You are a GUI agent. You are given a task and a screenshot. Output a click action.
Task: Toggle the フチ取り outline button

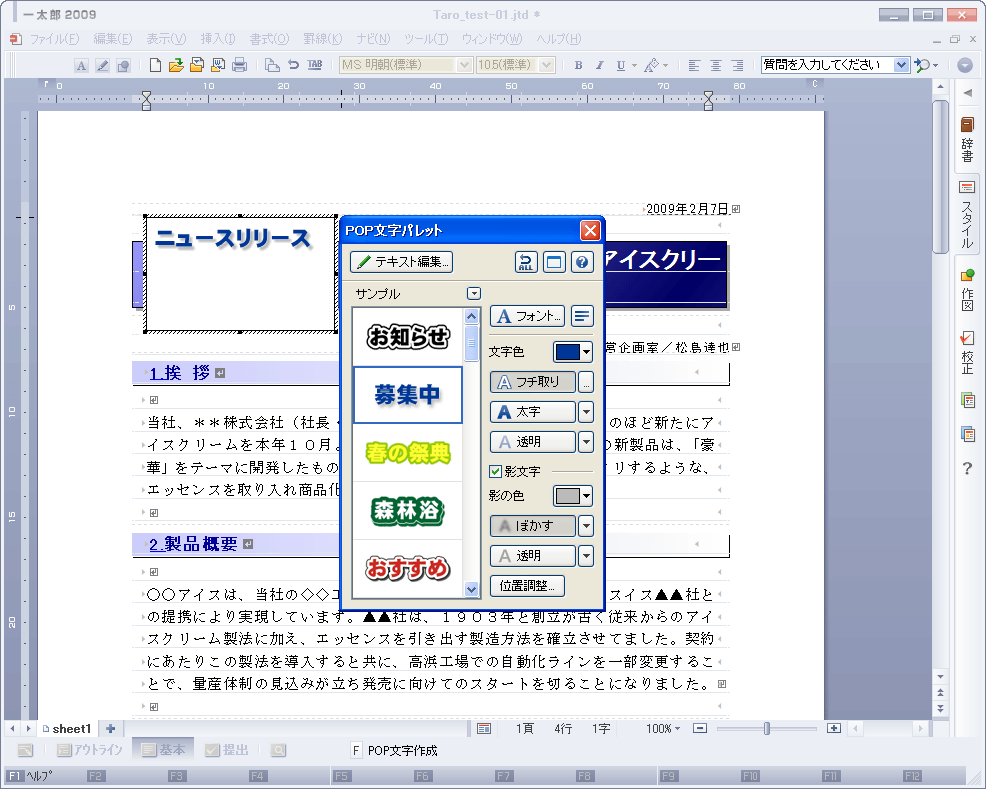(x=533, y=382)
